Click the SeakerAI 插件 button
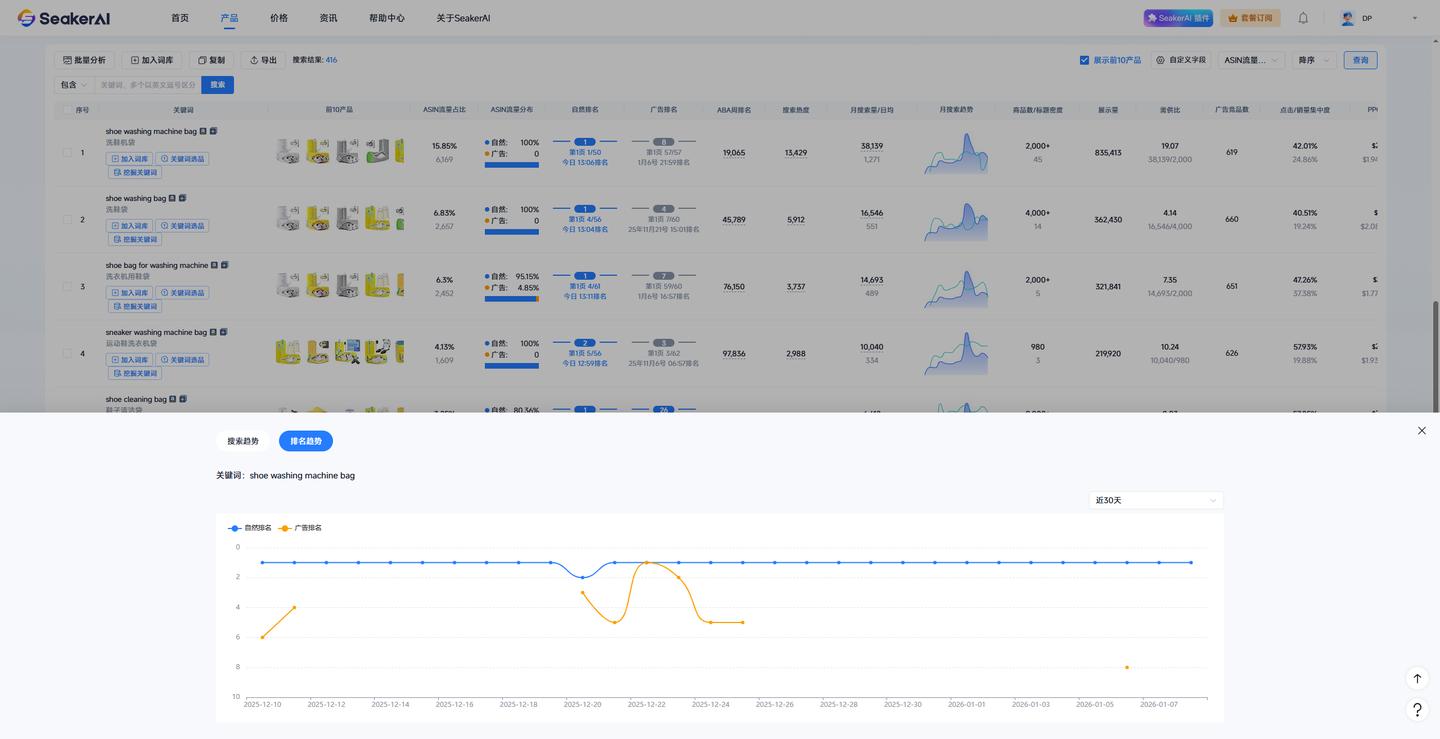This screenshot has height=739, width=1440. coord(1178,18)
